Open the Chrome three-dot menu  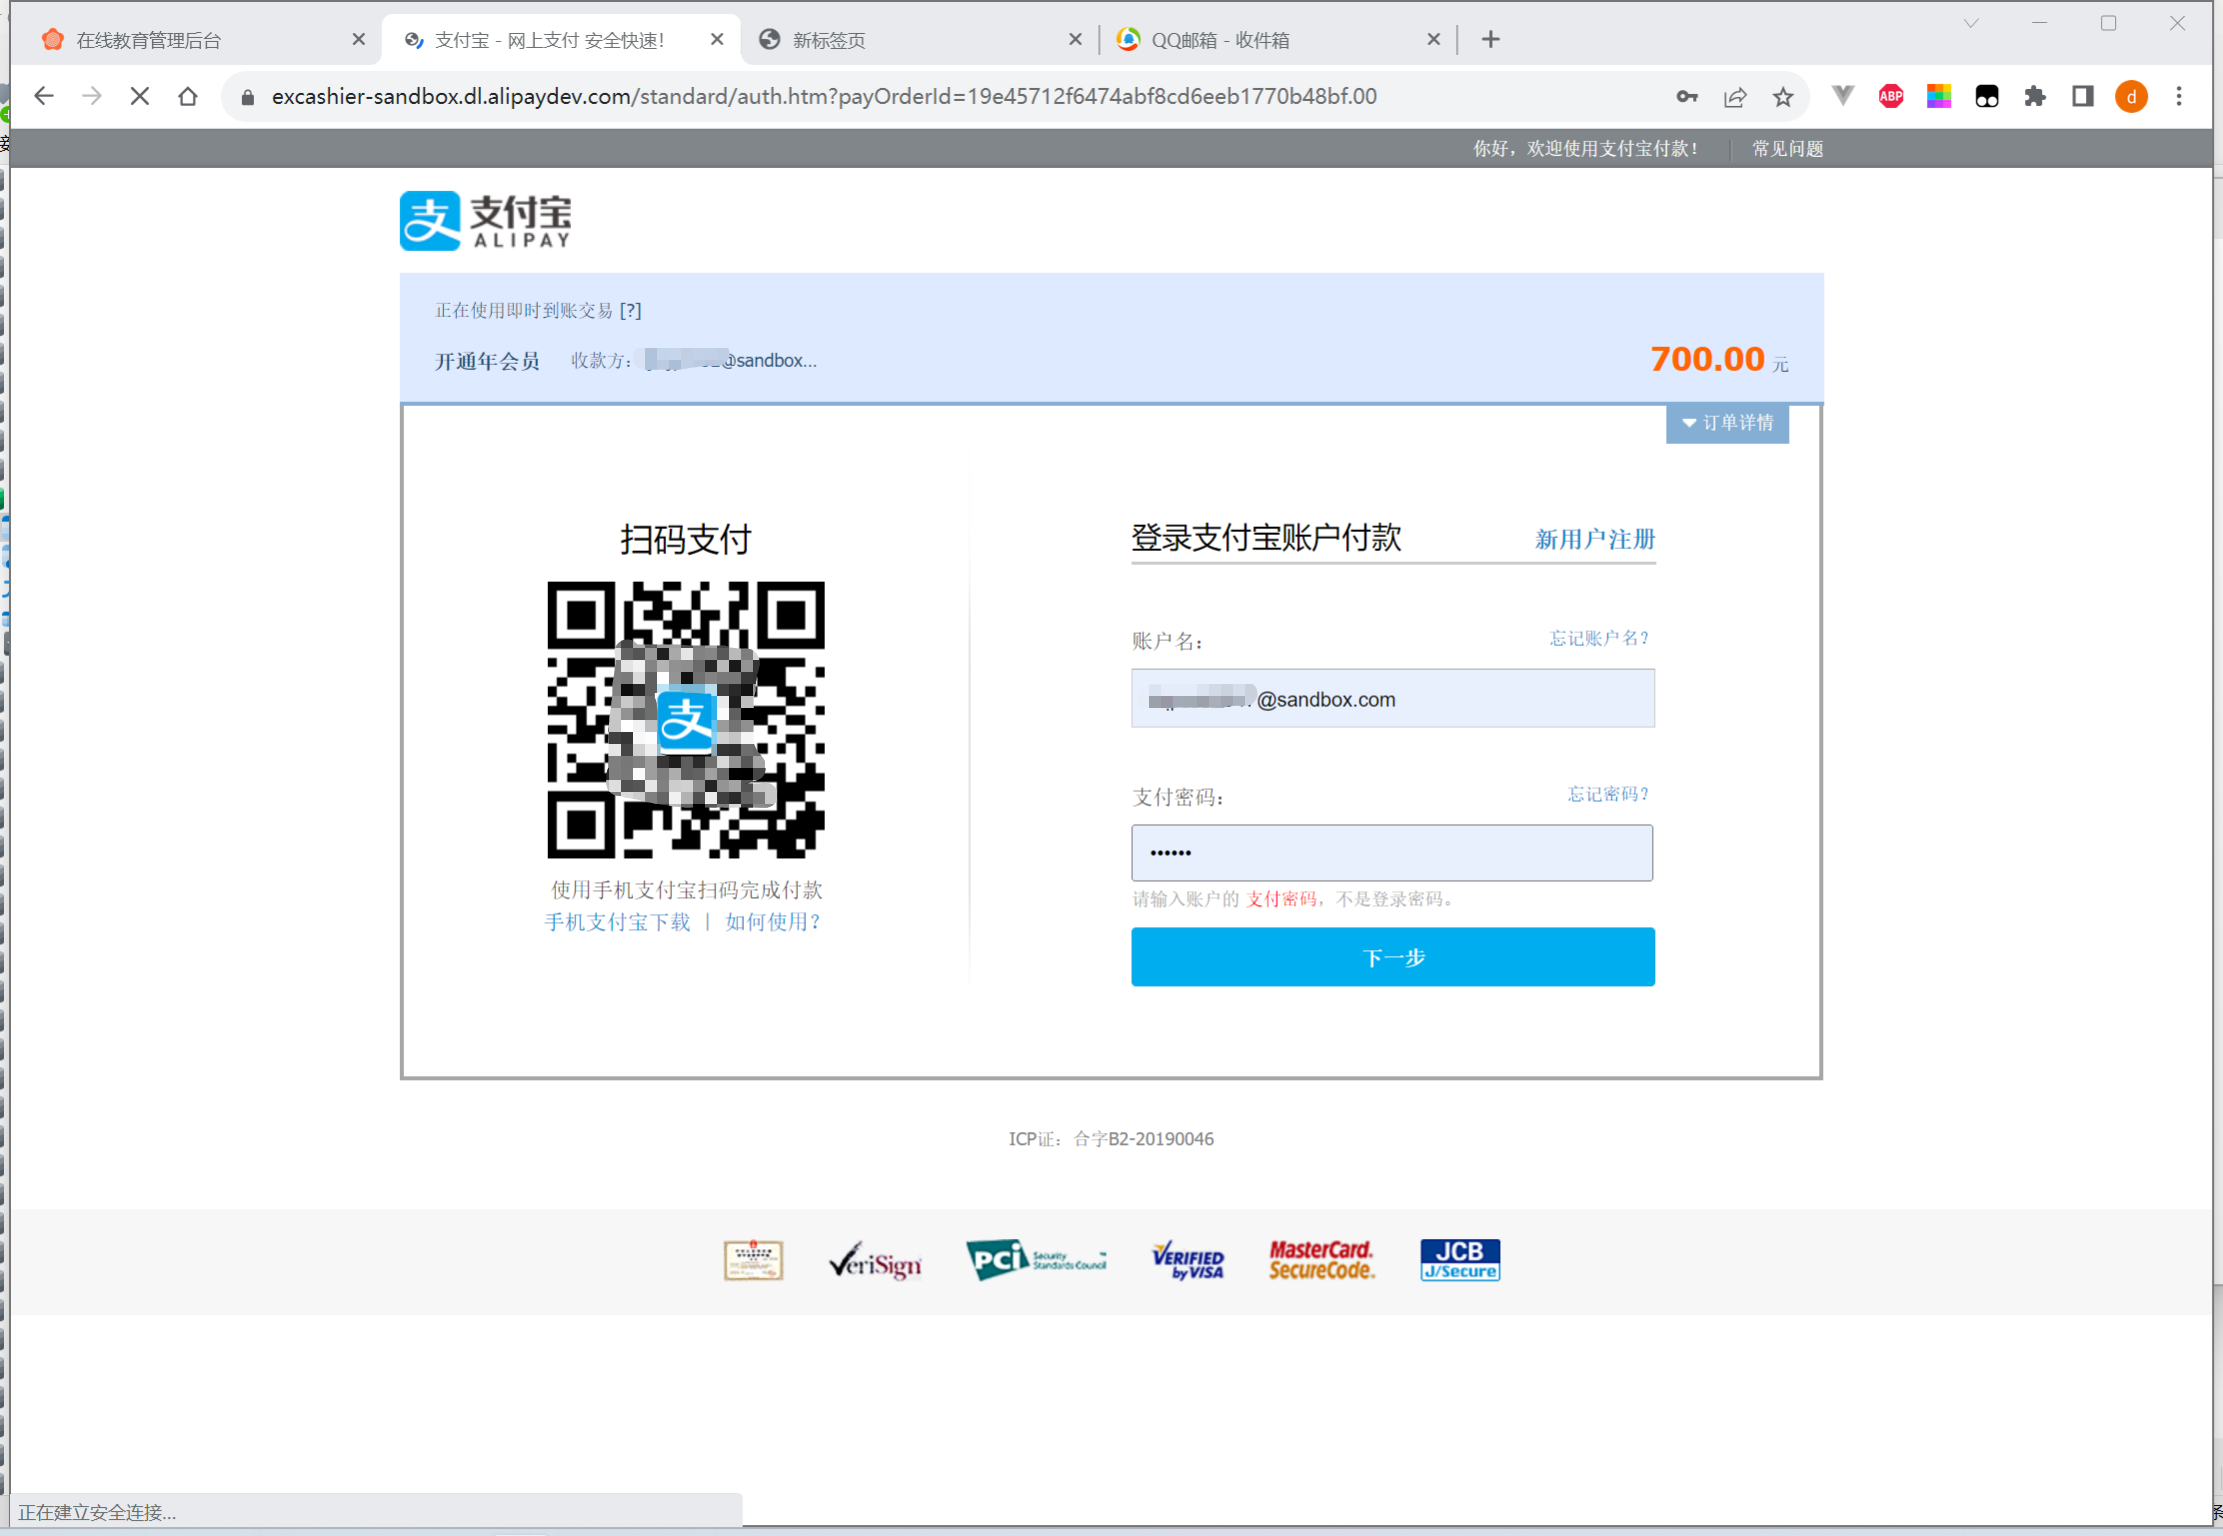pyautogui.click(x=2179, y=96)
